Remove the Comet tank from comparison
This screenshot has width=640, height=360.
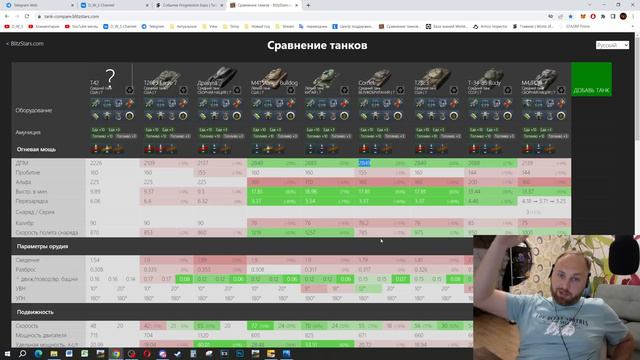point(400,90)
